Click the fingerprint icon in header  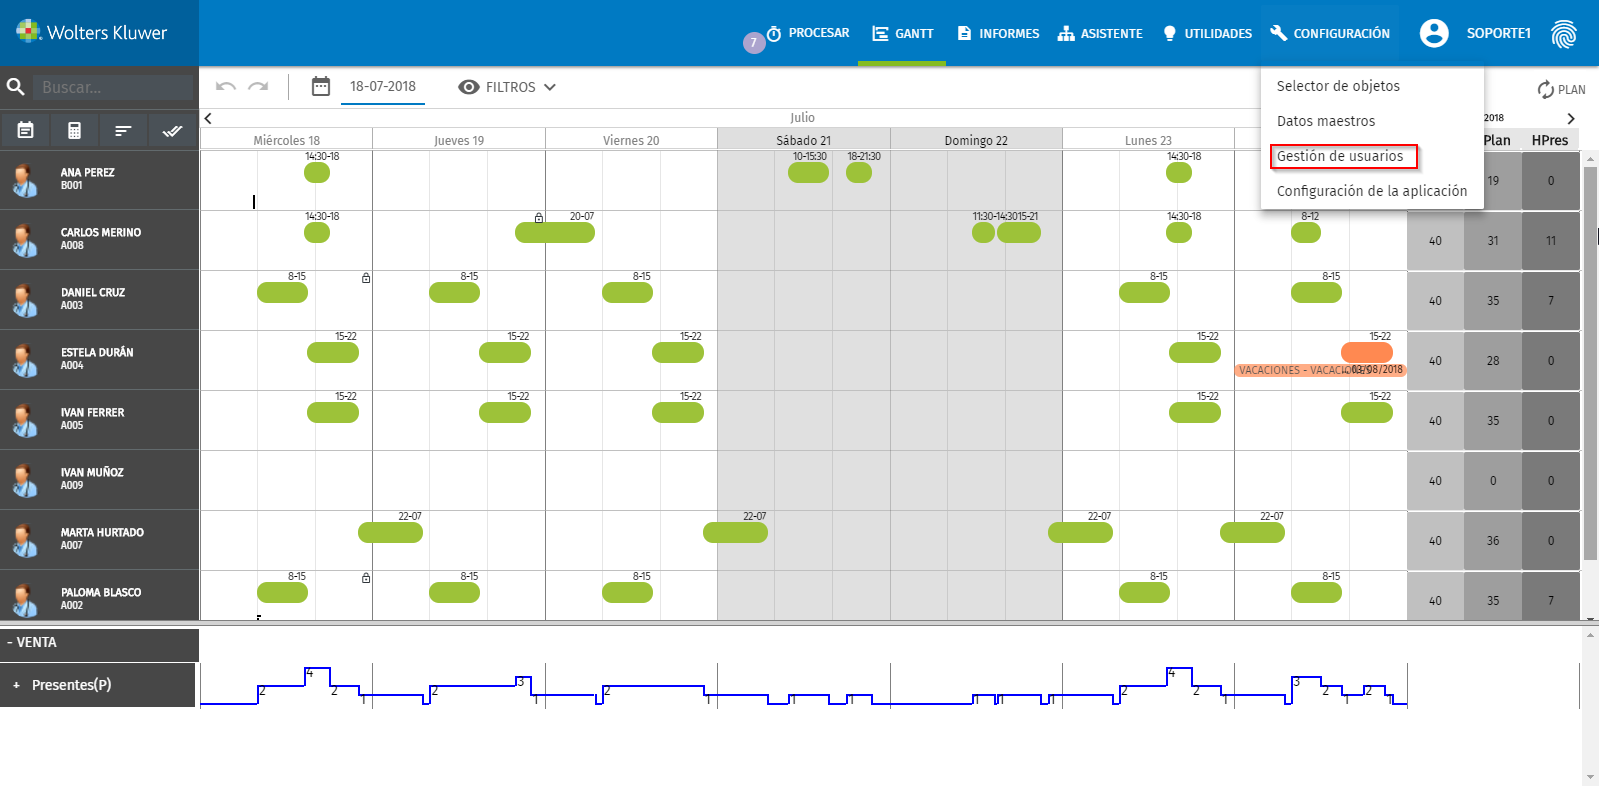point(1563,34)
